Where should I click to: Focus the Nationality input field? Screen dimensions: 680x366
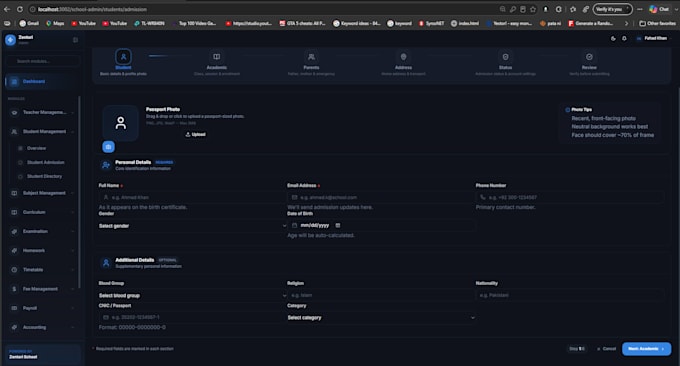click(x=569, y=295)
